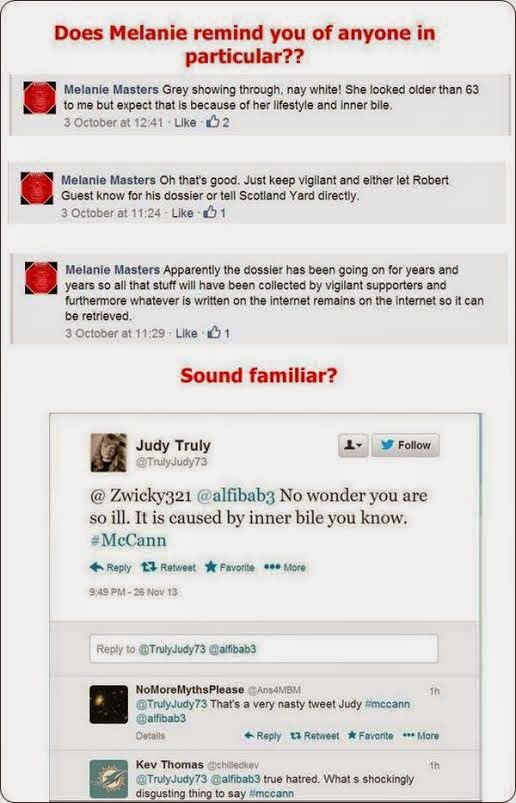
Task: Click thumbs-up icon on 11:24 comment
Action: [209, 212]
